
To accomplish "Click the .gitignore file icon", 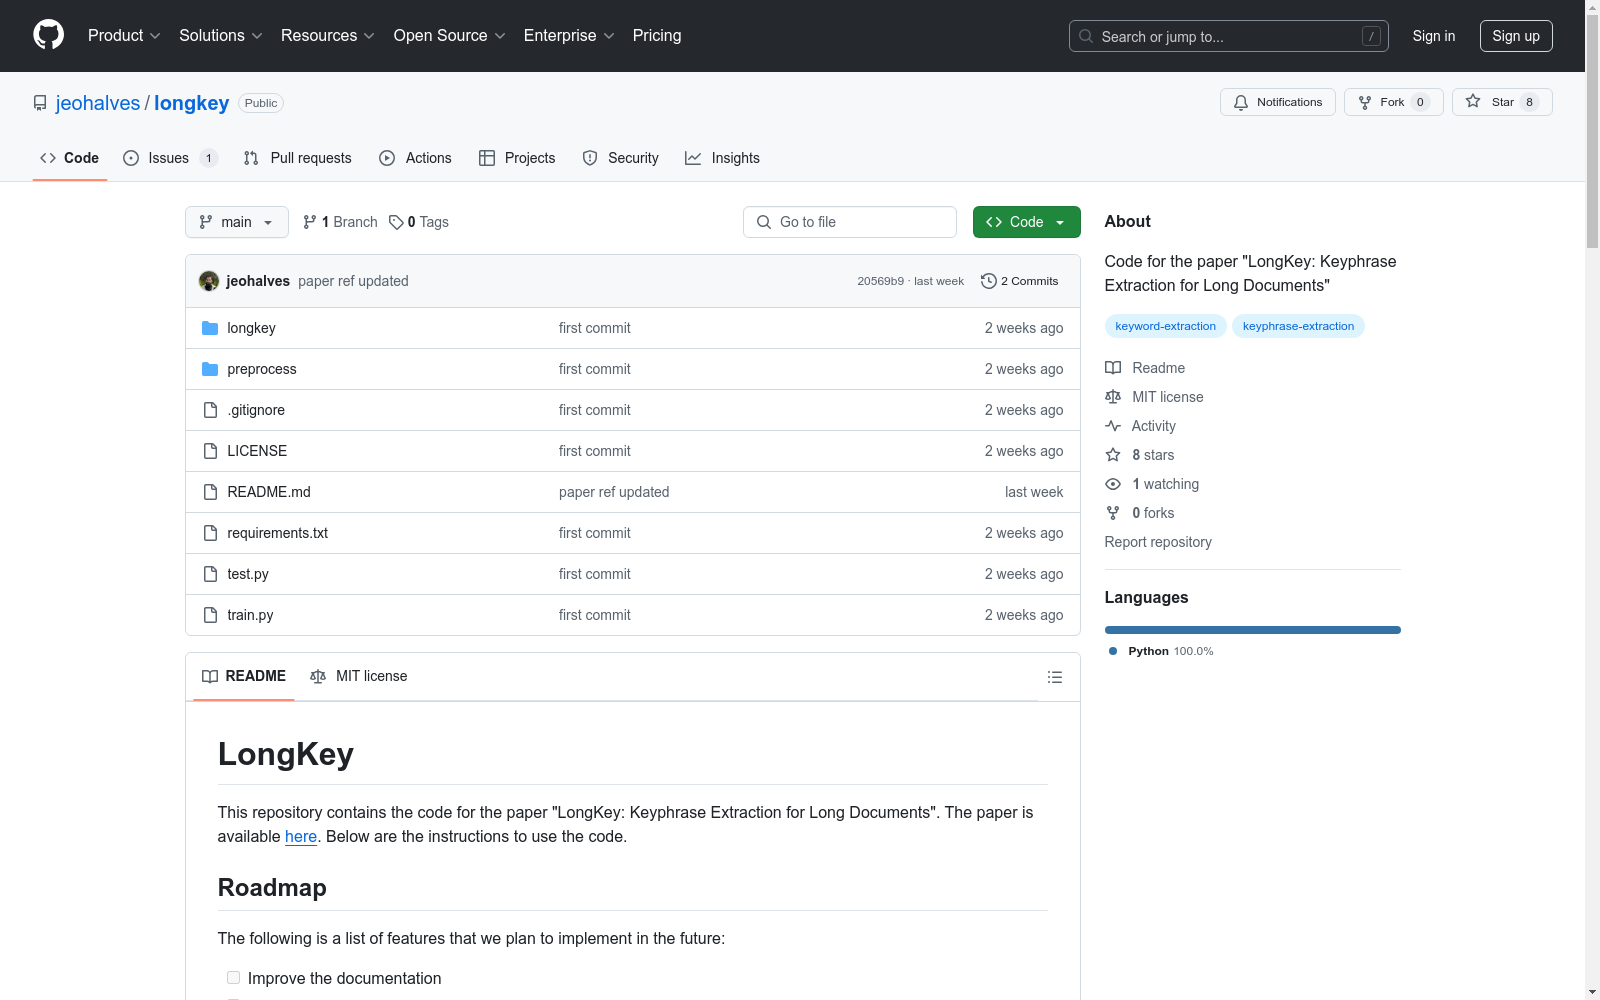I will tap(210, 410).
